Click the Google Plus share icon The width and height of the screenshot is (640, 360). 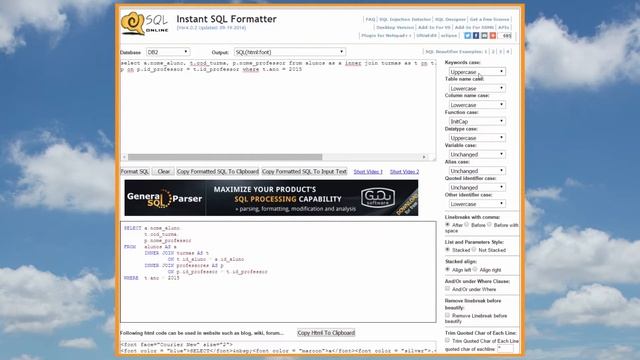pyautogui.click(x=493, y=36)
